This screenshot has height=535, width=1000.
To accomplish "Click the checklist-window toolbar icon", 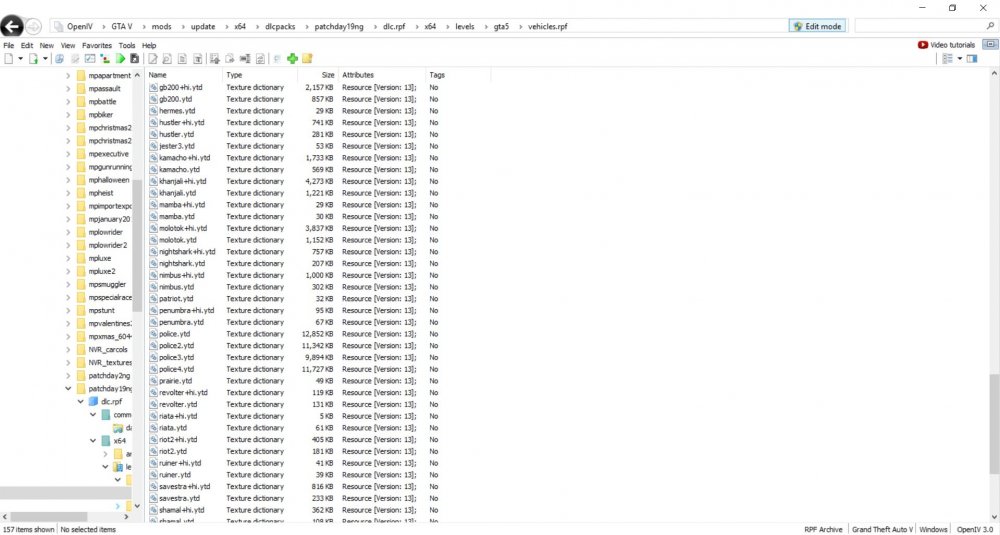I will [x=90, y=59].
